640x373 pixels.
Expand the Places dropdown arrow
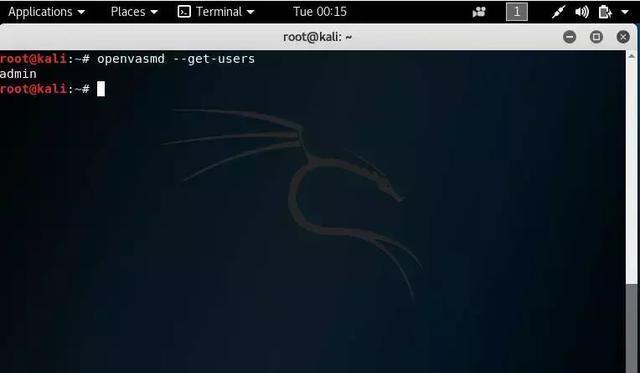tap(154, 12)
